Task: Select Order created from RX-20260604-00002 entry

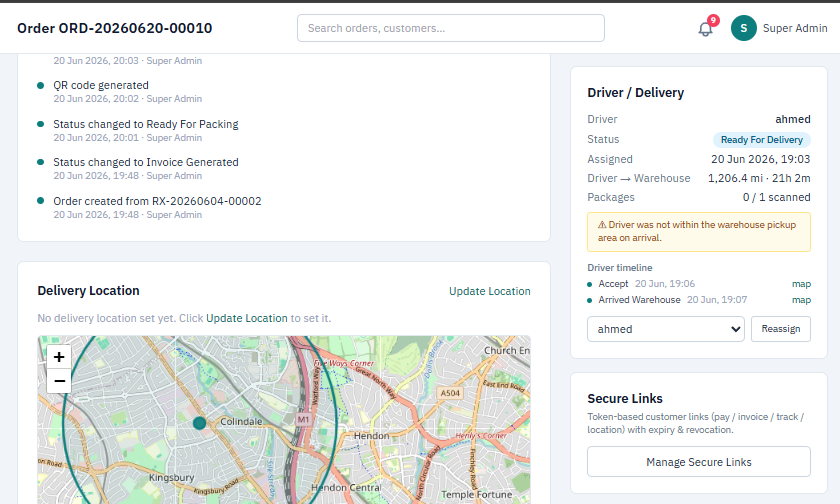Action: click(157, 201)
